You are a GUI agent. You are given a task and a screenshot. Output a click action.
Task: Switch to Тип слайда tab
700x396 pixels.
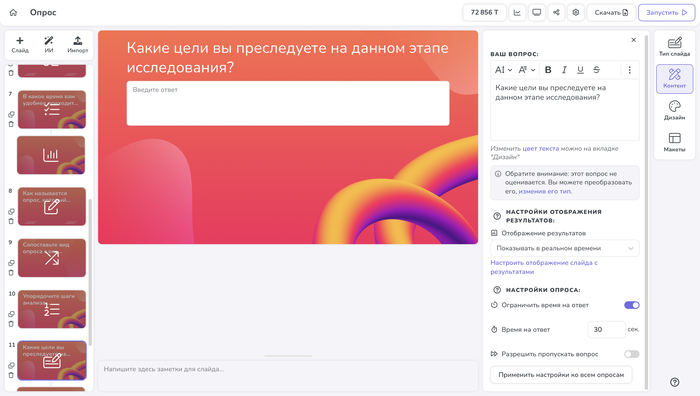pos(675,46)
